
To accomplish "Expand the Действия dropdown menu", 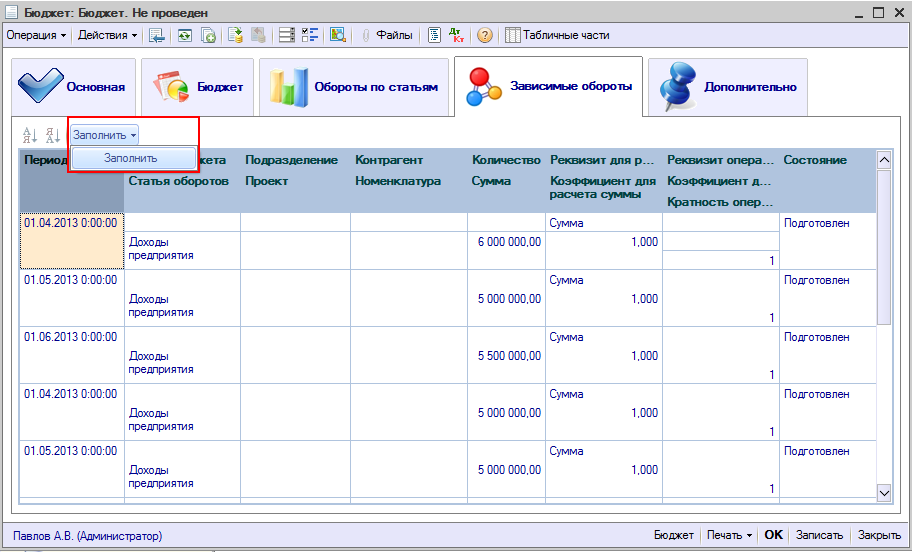I will pyautogui.click(x=108, y=35).
